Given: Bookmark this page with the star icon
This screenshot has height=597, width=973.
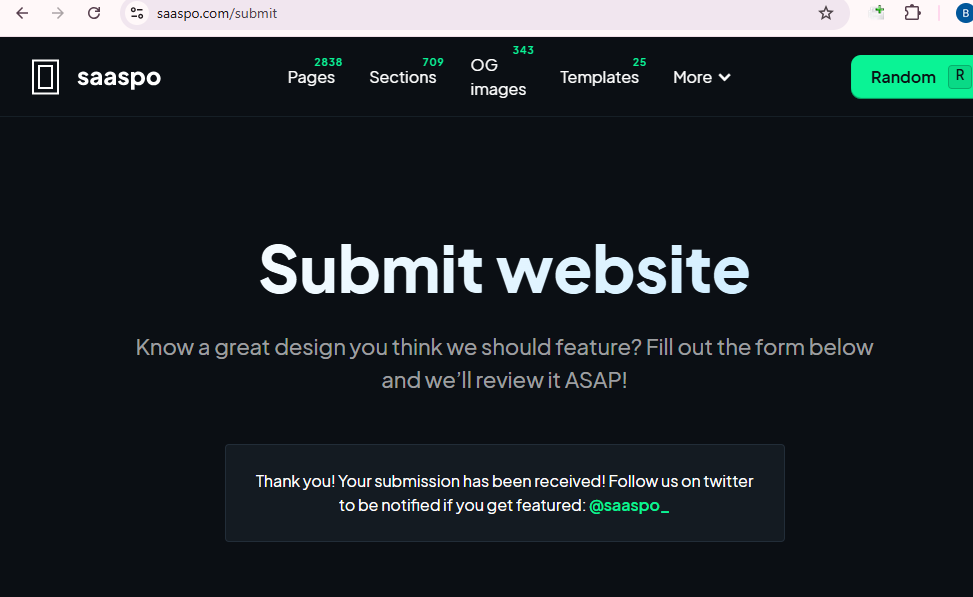Looking at the screenshot, I should click(x=825, y=13).
